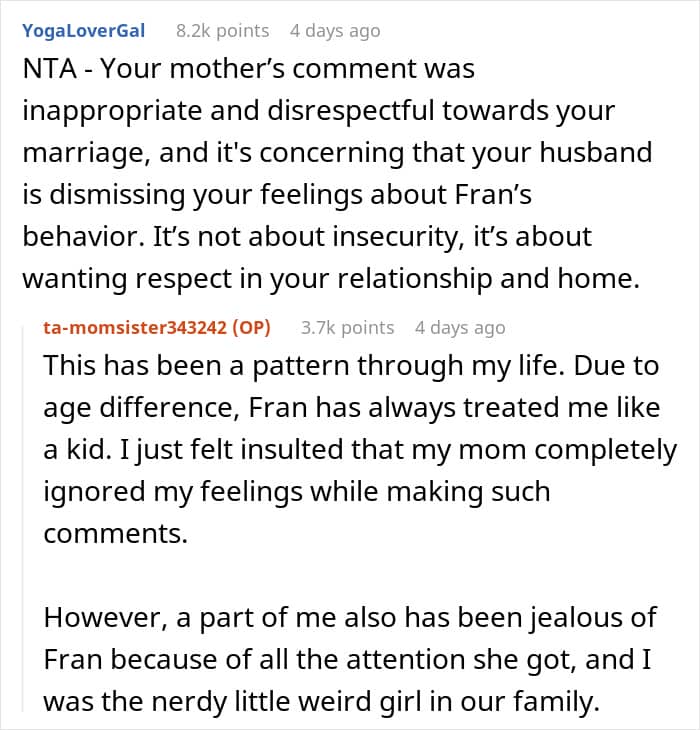The width and height of the screenshot is (700, 730).
Task: Collapse the reply thread using the vertical line
Action: tap(24, 519)
